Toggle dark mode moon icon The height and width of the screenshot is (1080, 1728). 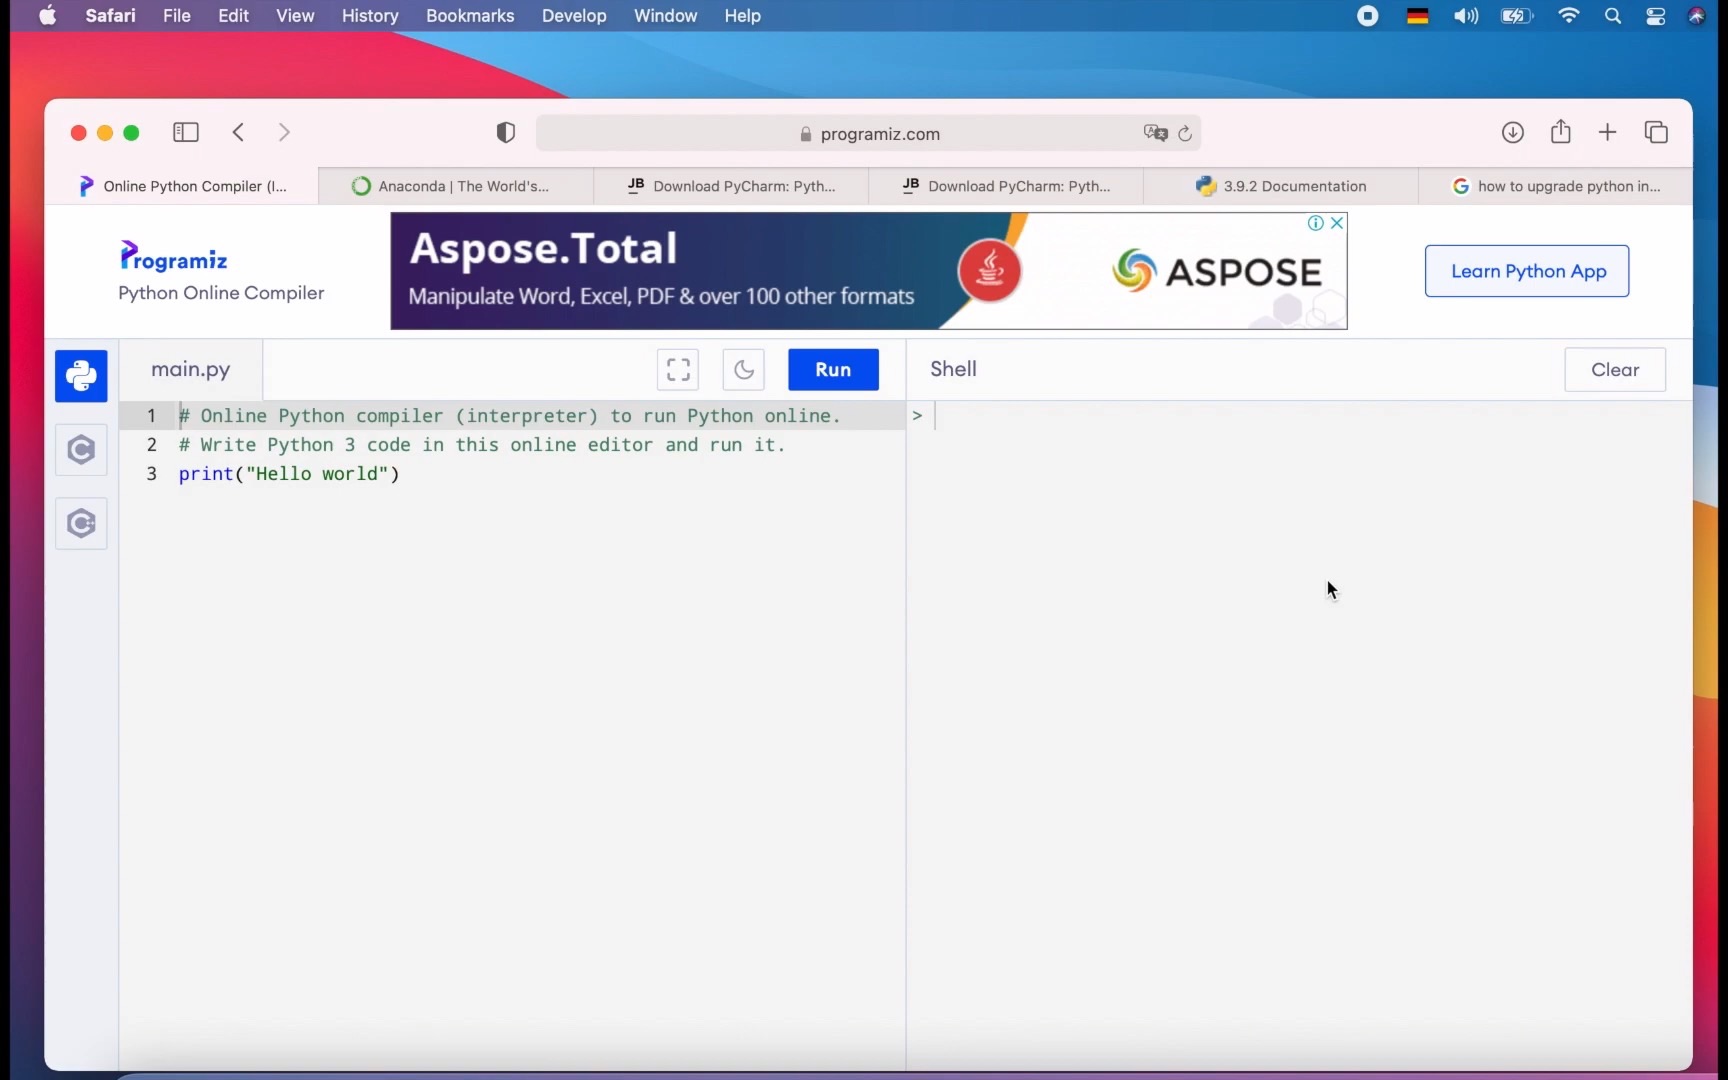click(x=744, y=370)
